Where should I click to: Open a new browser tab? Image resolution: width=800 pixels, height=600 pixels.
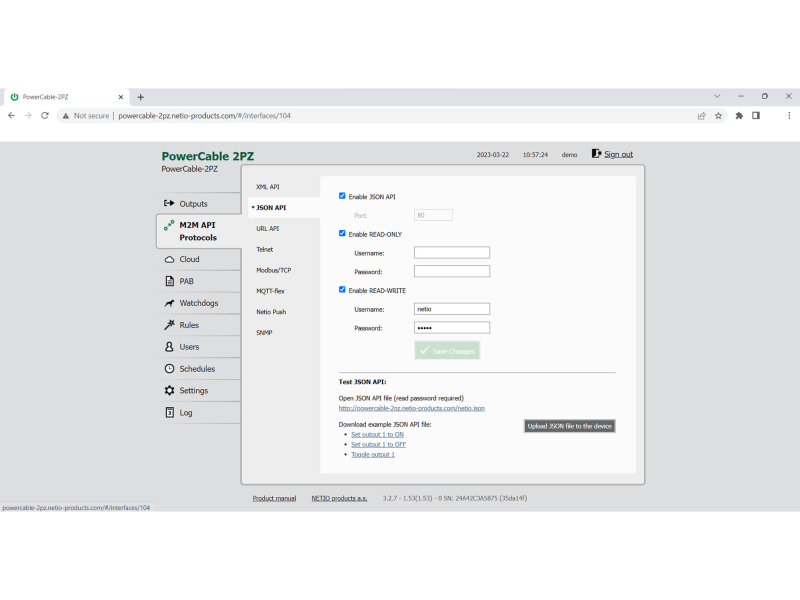[x=141, y=97]
